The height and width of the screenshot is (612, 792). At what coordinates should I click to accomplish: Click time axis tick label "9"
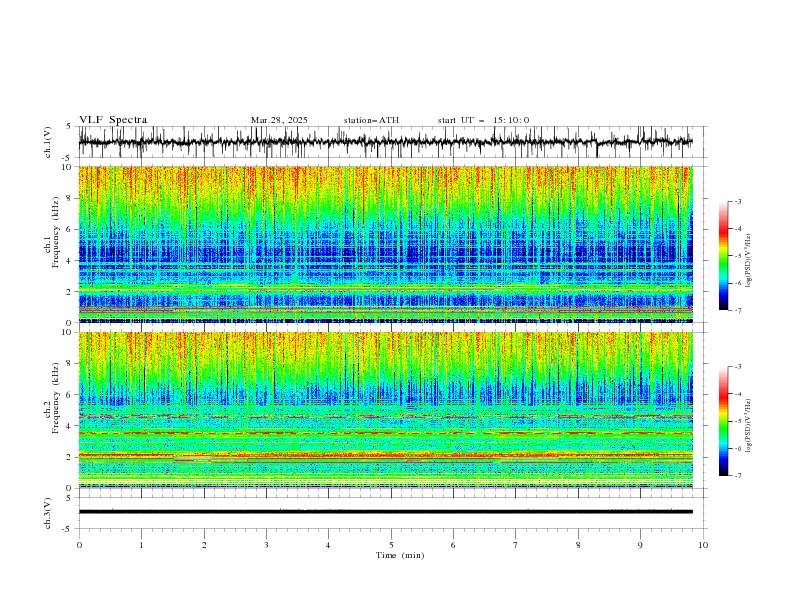pyautogui.click(x=640, y=545)
